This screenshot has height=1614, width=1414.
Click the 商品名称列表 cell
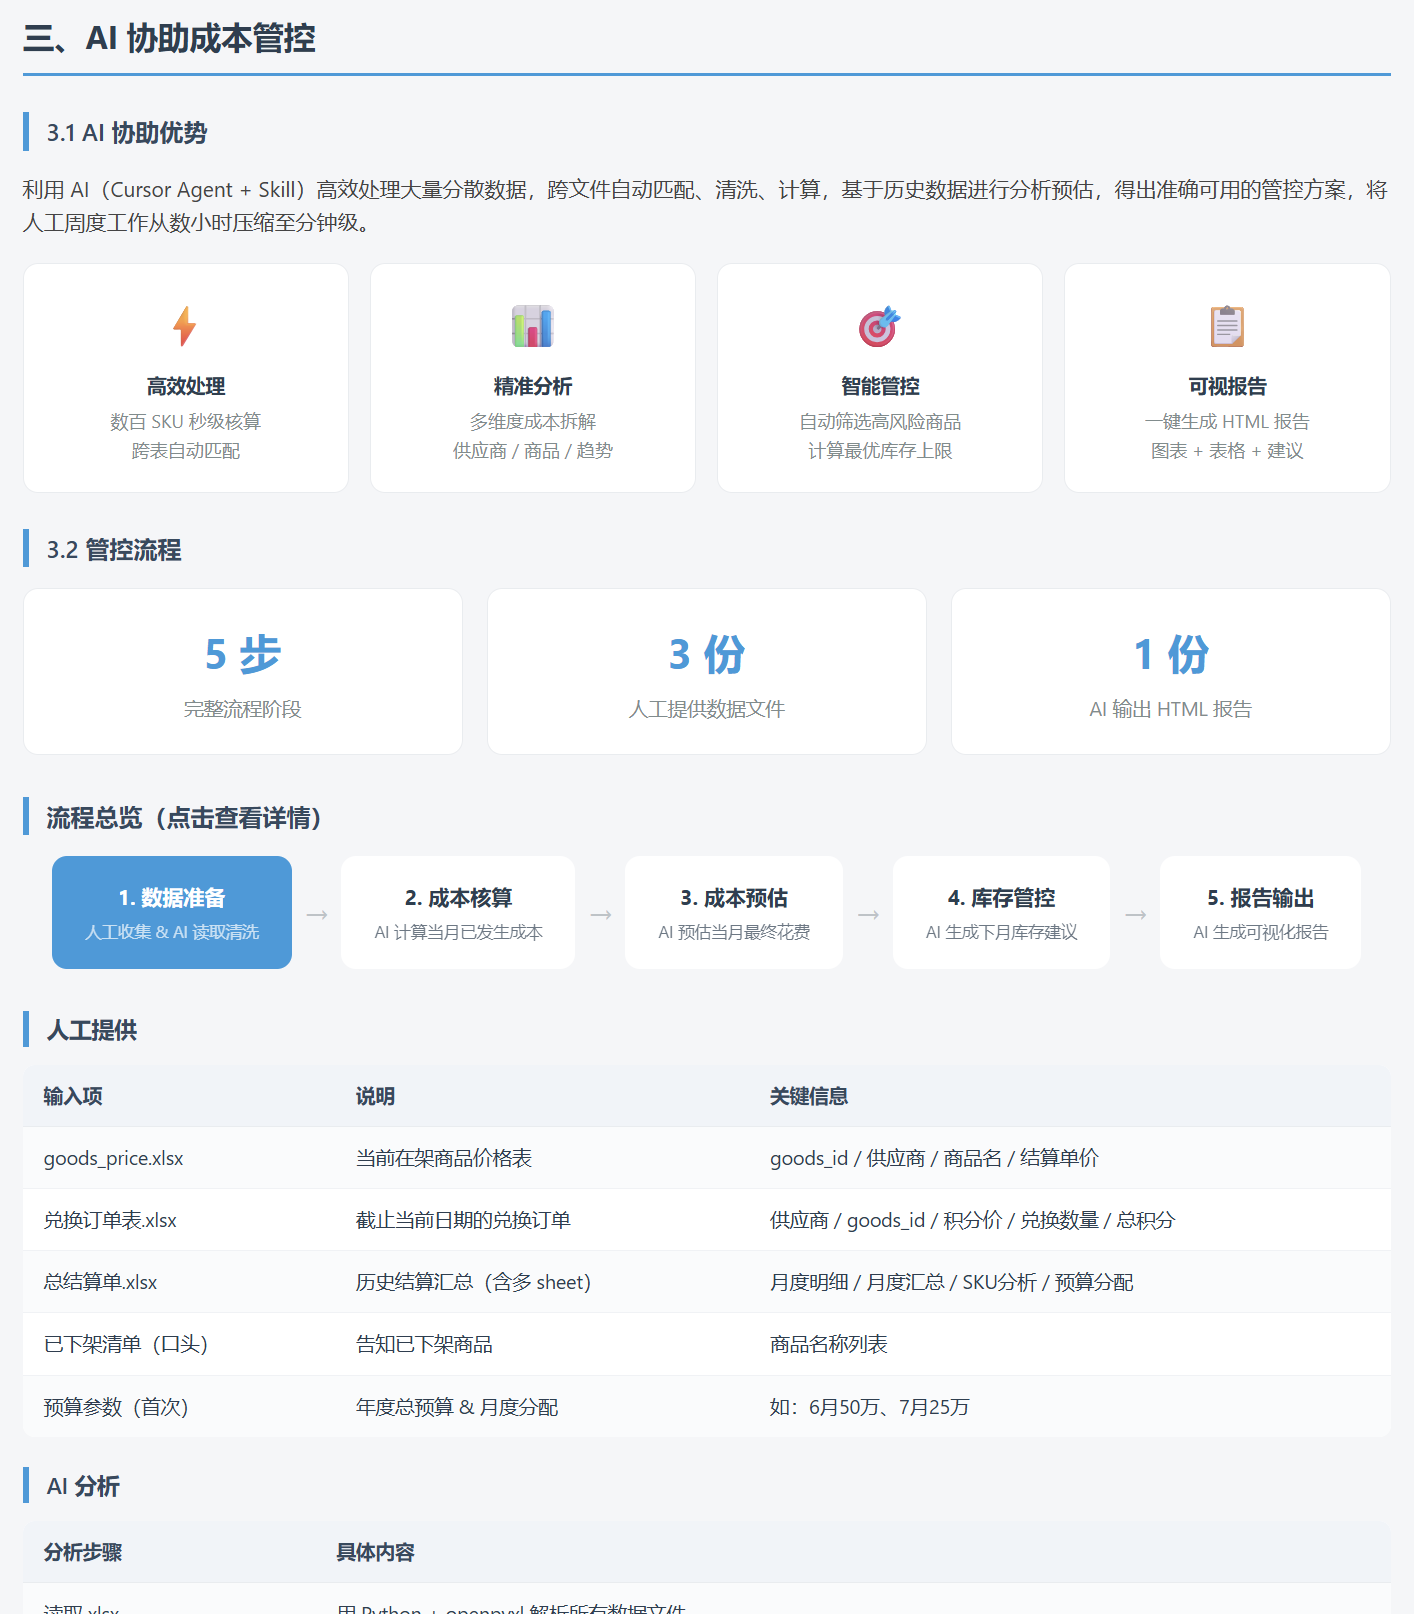pos(828,1344)
